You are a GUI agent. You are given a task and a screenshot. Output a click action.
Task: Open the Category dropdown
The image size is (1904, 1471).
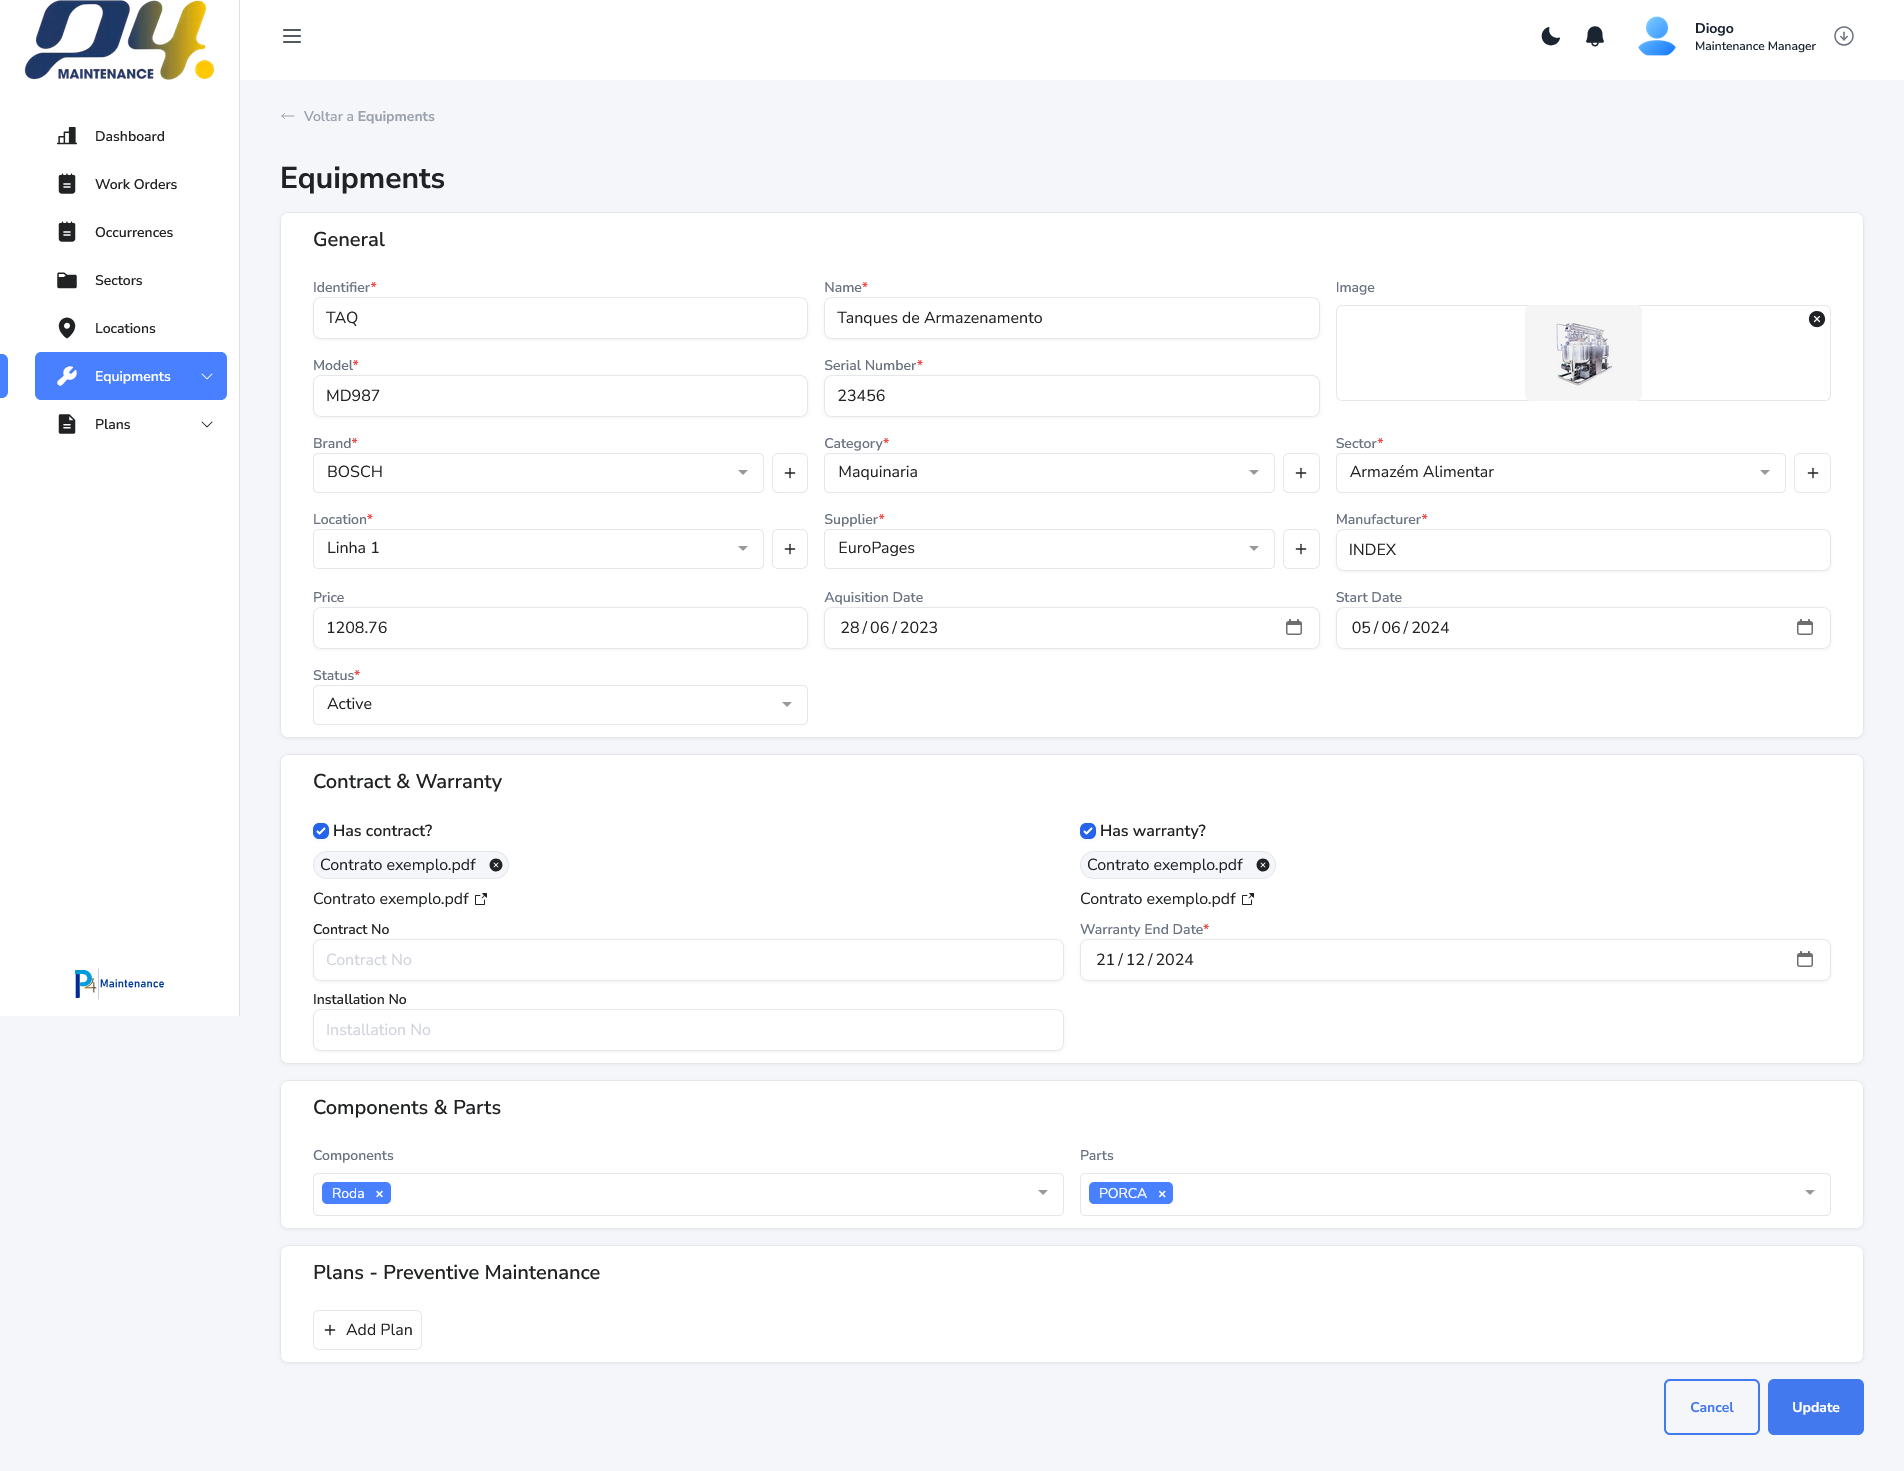click(x=1048, y=473)
